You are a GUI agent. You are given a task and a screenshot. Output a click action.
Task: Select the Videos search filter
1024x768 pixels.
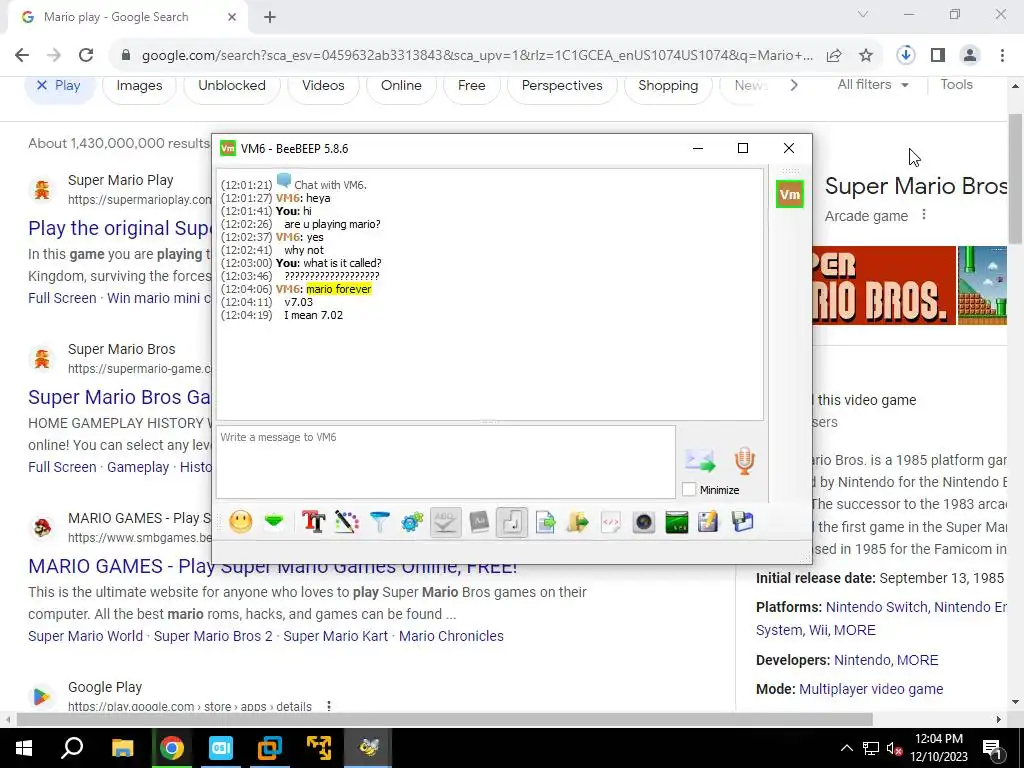[x=323, y=86]
